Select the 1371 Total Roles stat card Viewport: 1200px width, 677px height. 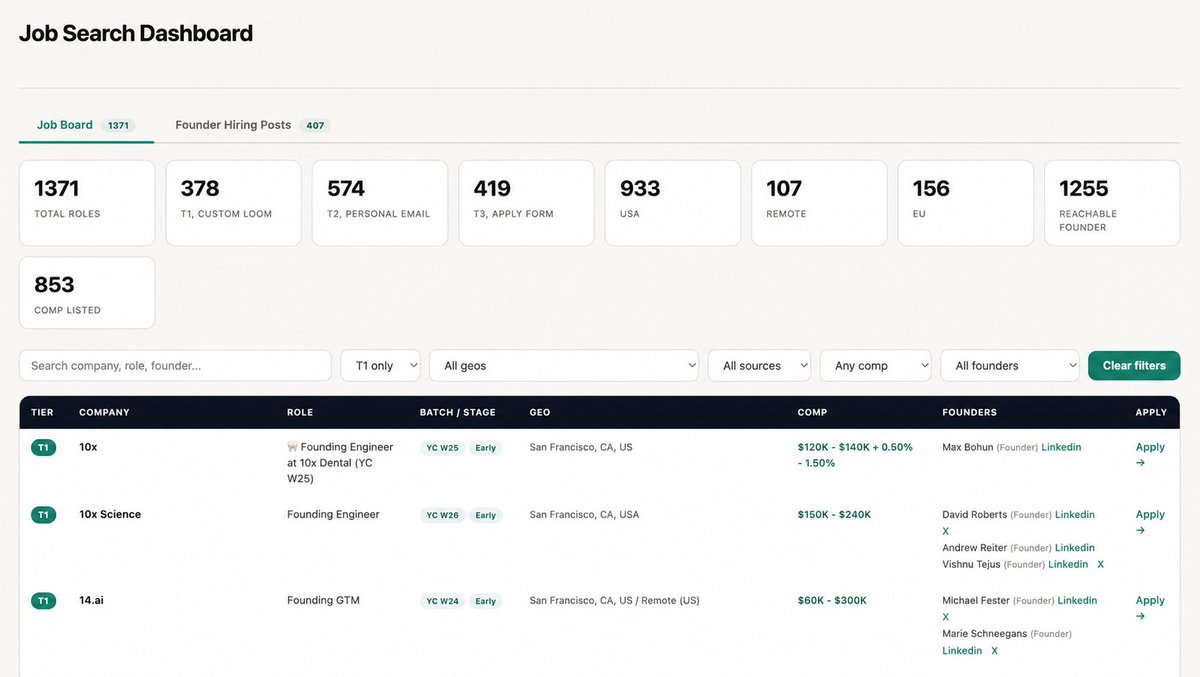87,203
